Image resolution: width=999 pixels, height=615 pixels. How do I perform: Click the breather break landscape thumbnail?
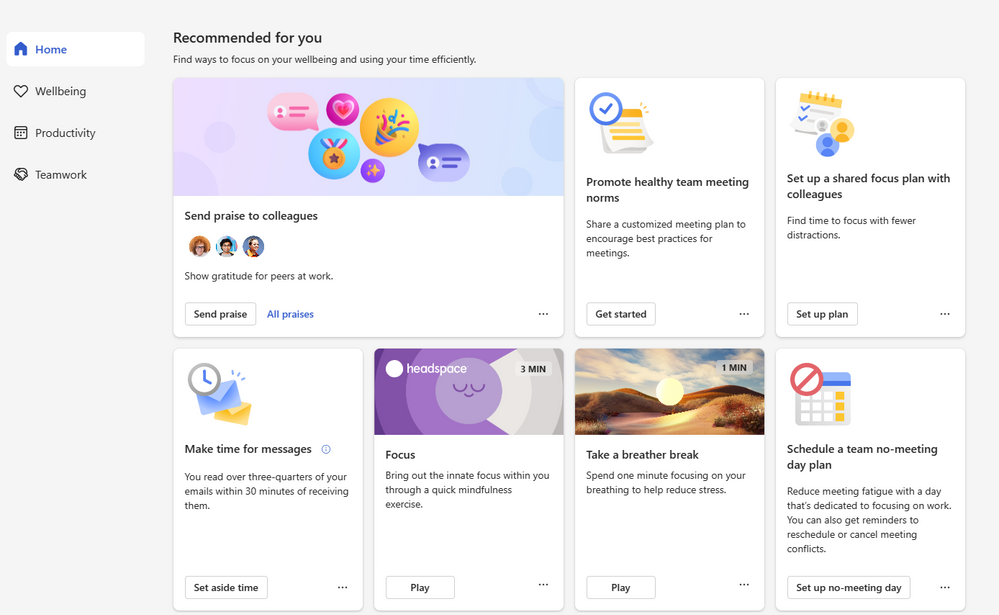tap(669, 392)
